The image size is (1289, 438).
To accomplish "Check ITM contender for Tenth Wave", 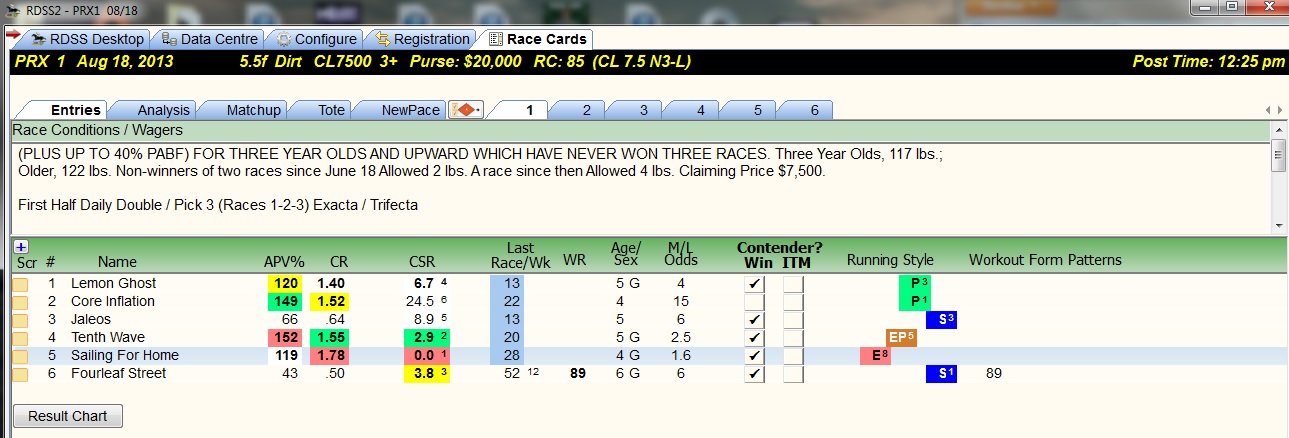I will tap(794, 338).
